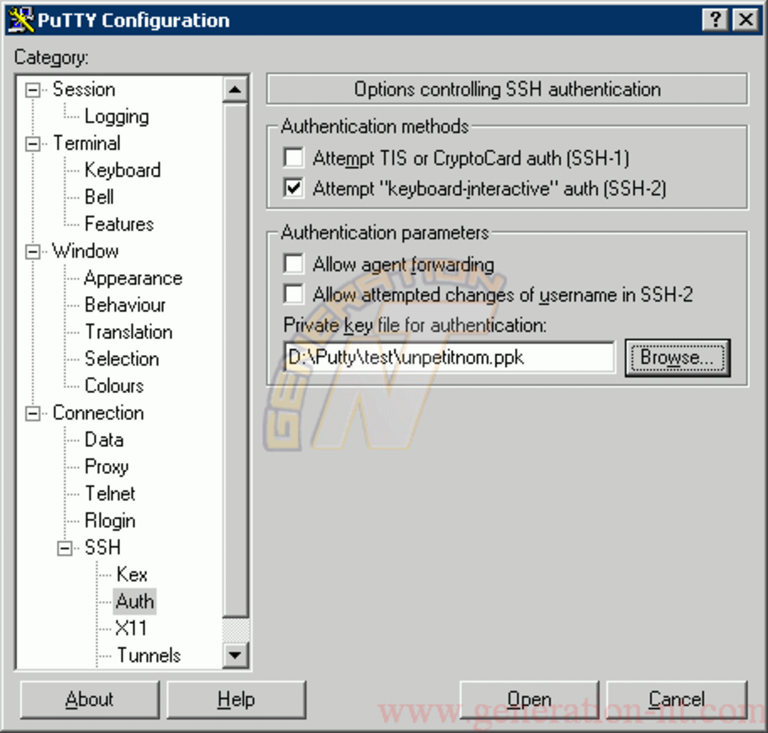Image resolution: width=768 pixels, height=733 pixels.
Task: Click Browse for private key file
Action: (x=677, y=357)
